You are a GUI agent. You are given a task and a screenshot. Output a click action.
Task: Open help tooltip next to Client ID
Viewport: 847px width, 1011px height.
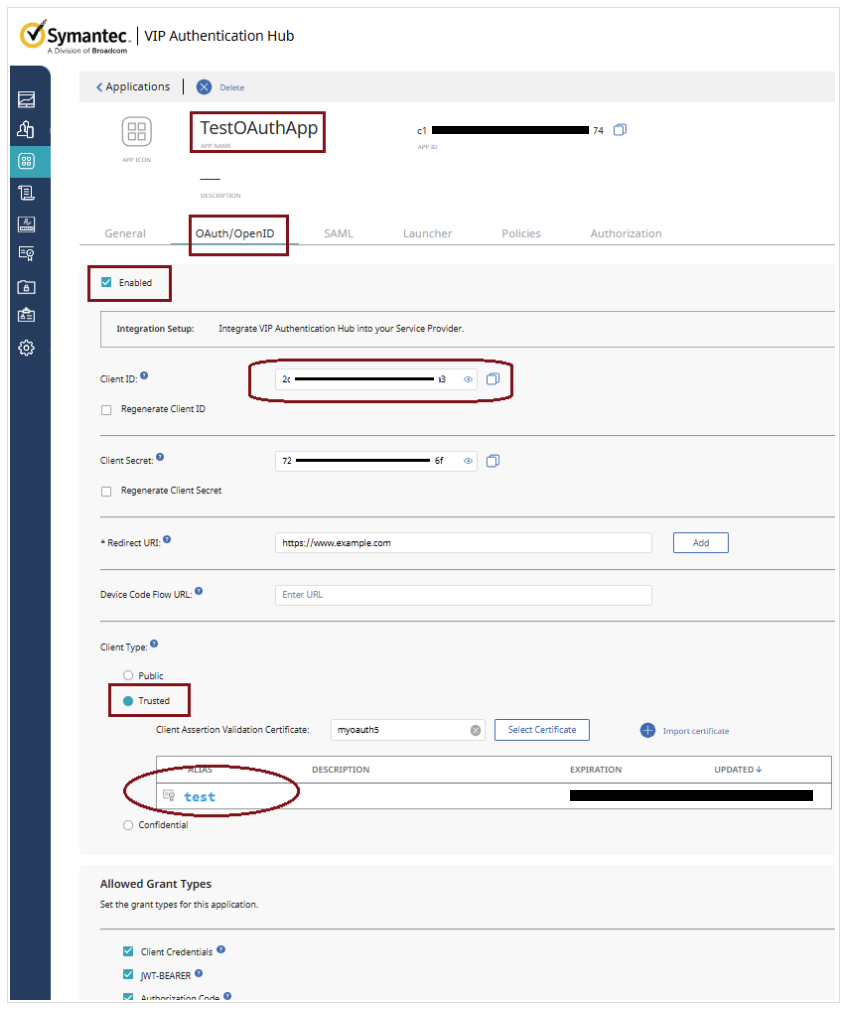(144, 375)
